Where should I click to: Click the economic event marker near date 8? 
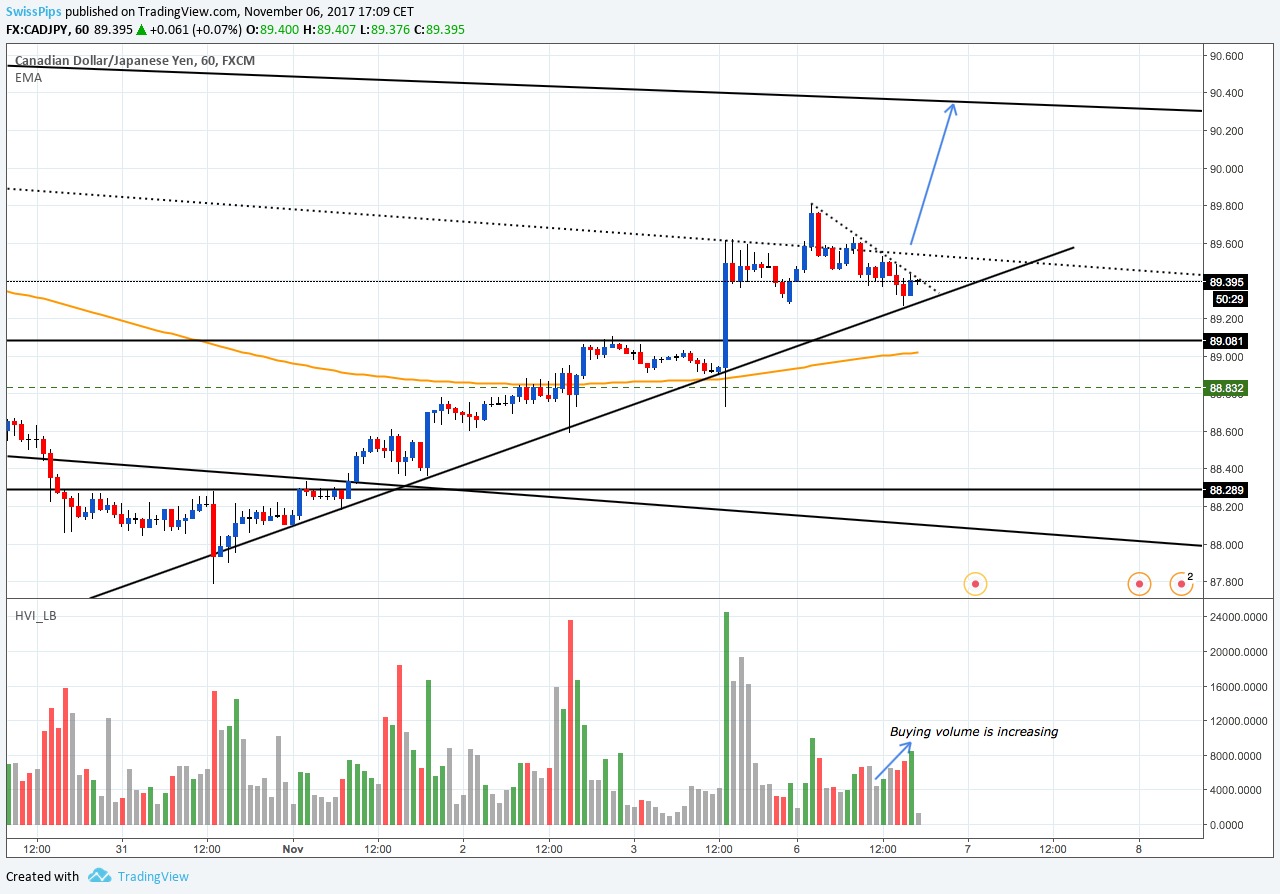1139,582
